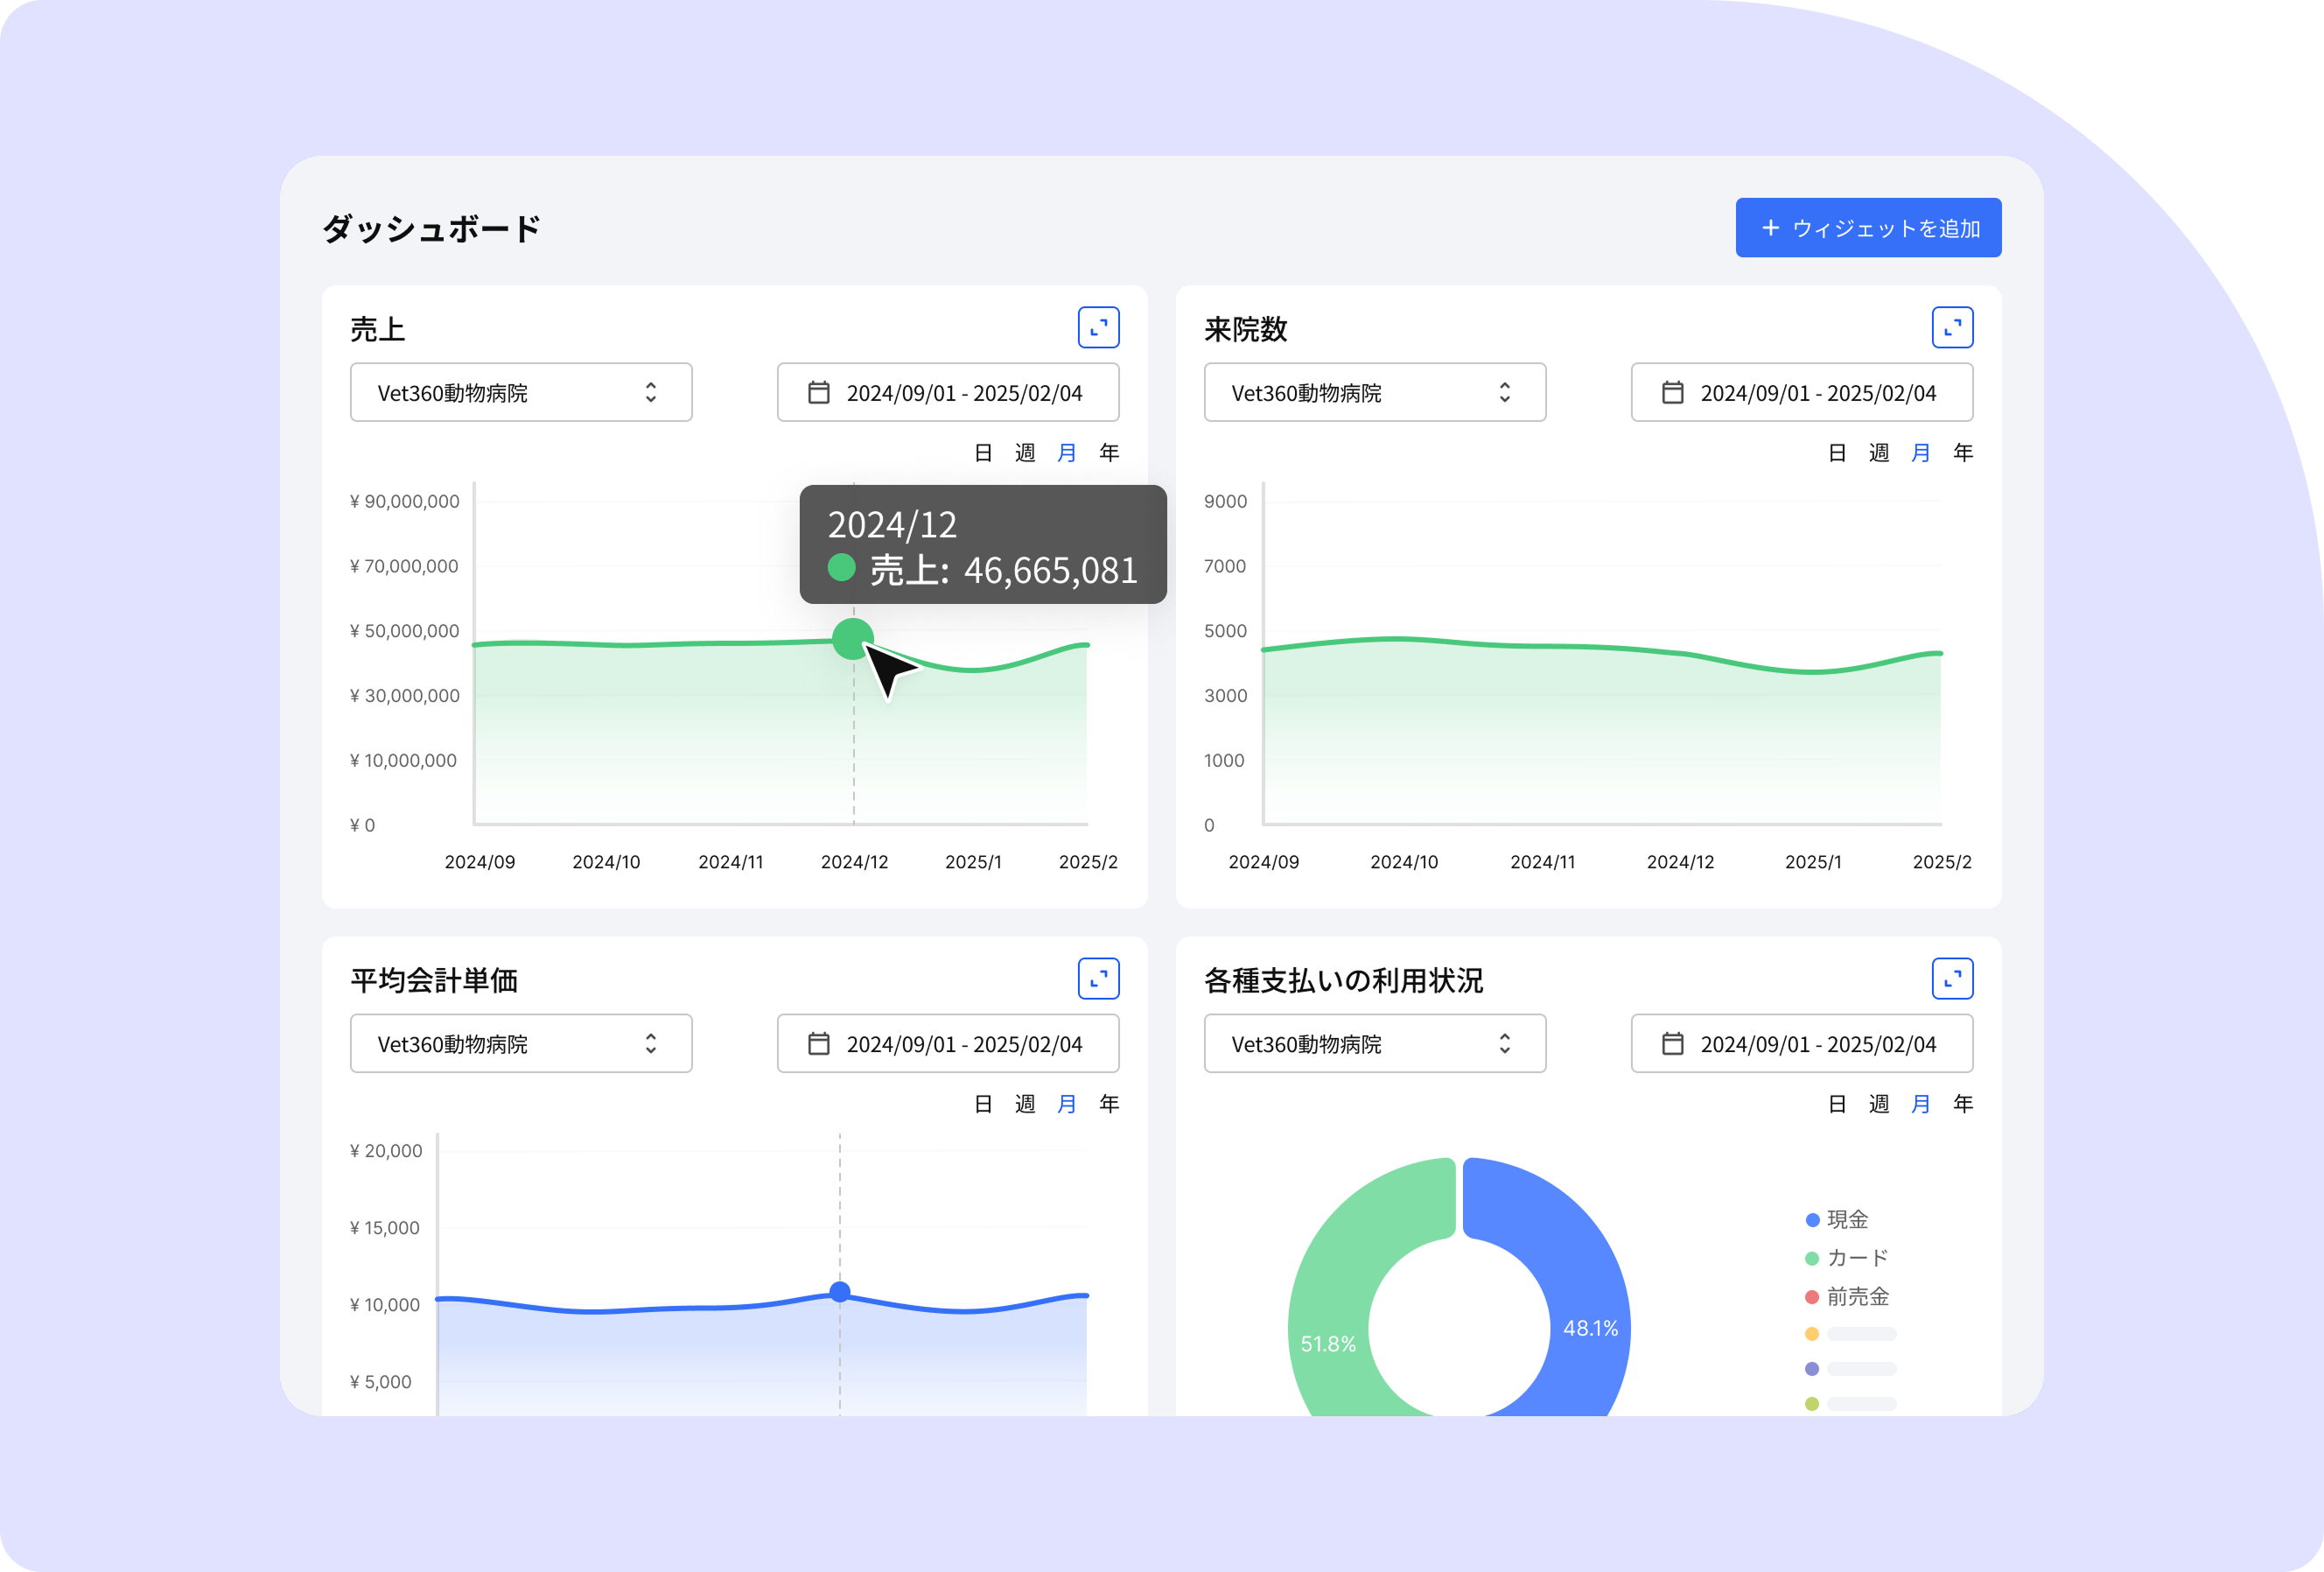The image size is (2324, 1572).
Task: Open the date range picker in 来院数 widget
Action: click(1801, 392)
